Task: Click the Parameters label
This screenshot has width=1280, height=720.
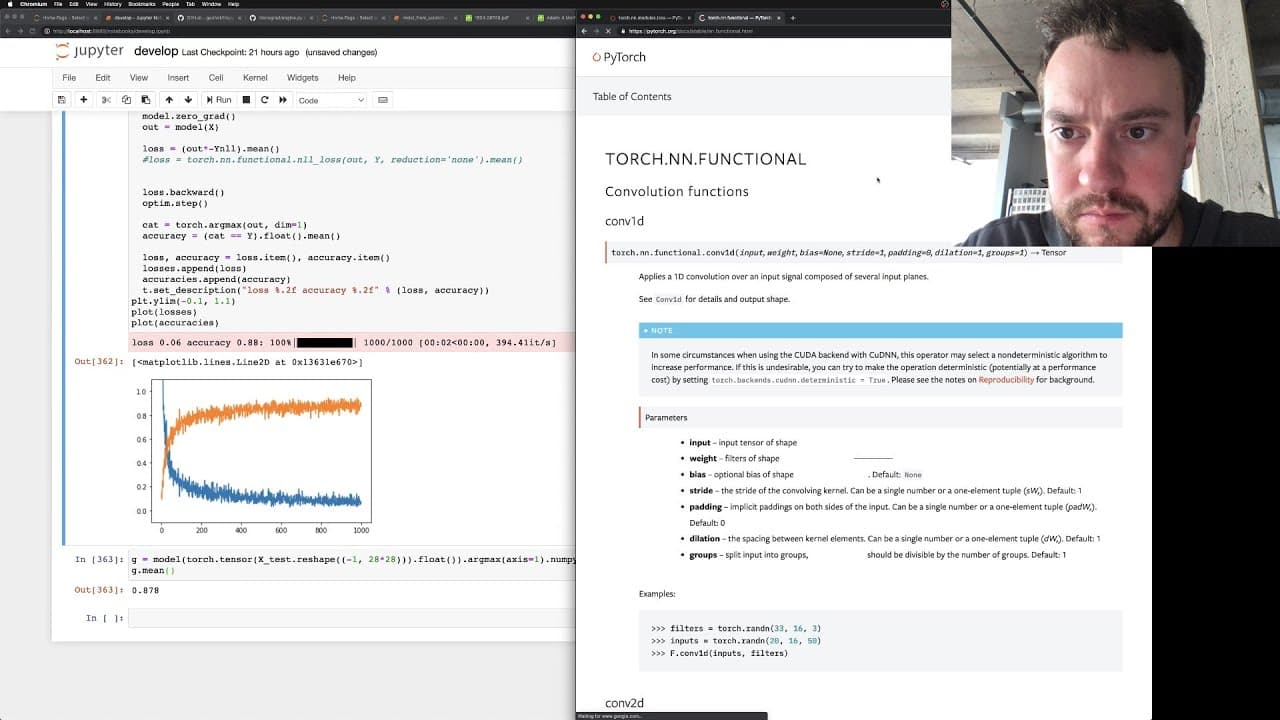Action: 666,417
